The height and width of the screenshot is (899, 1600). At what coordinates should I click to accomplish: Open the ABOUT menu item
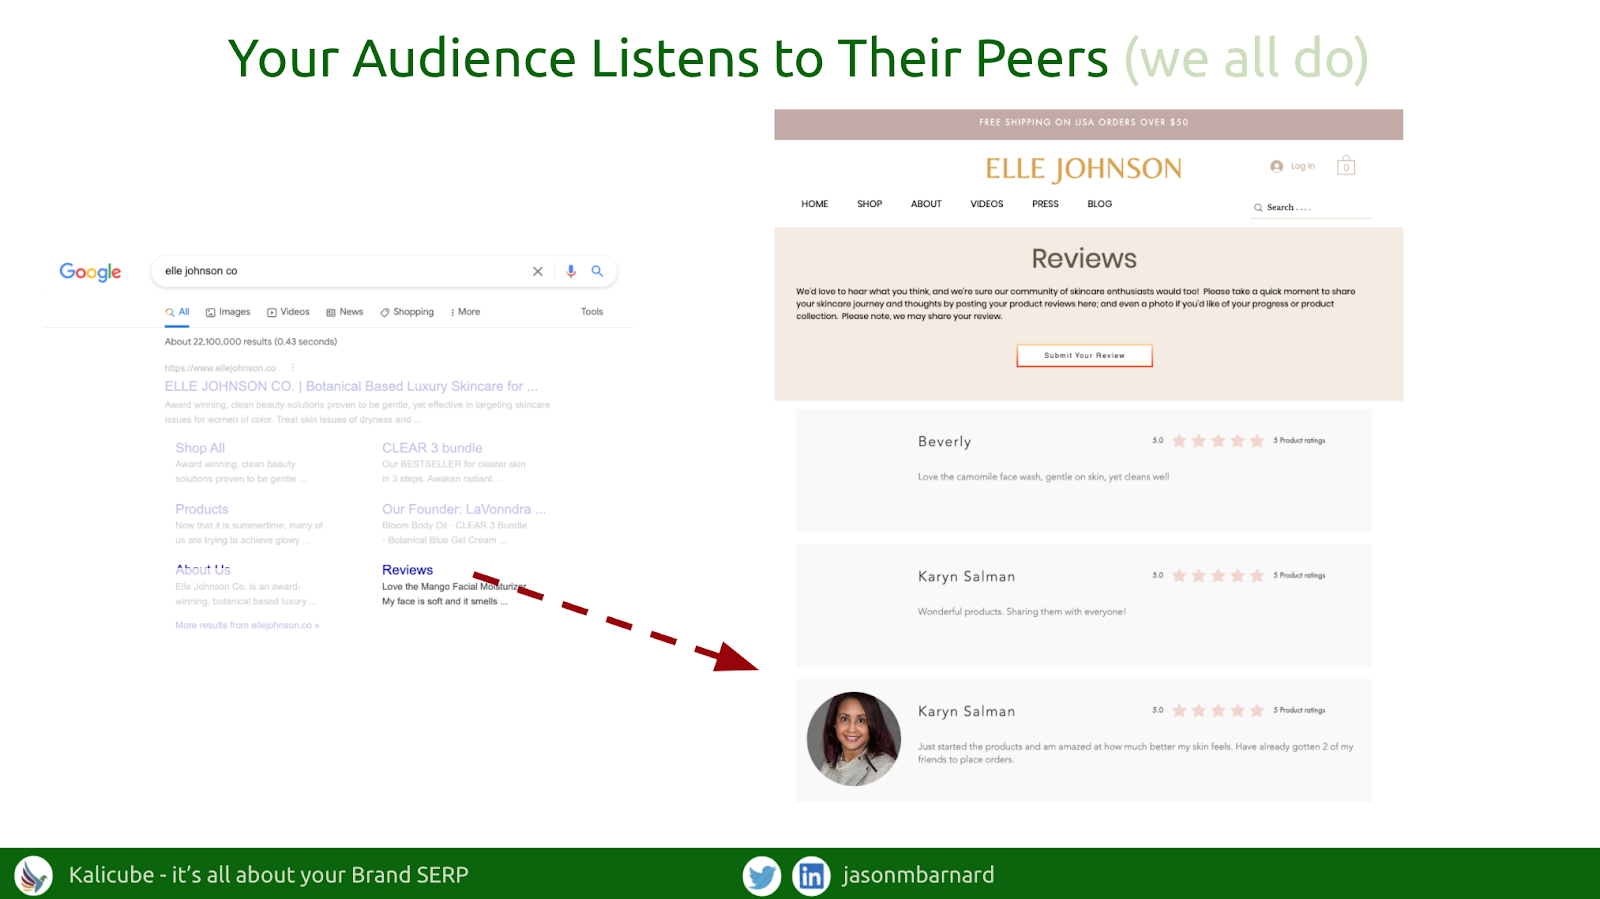(x=926, y=204)
